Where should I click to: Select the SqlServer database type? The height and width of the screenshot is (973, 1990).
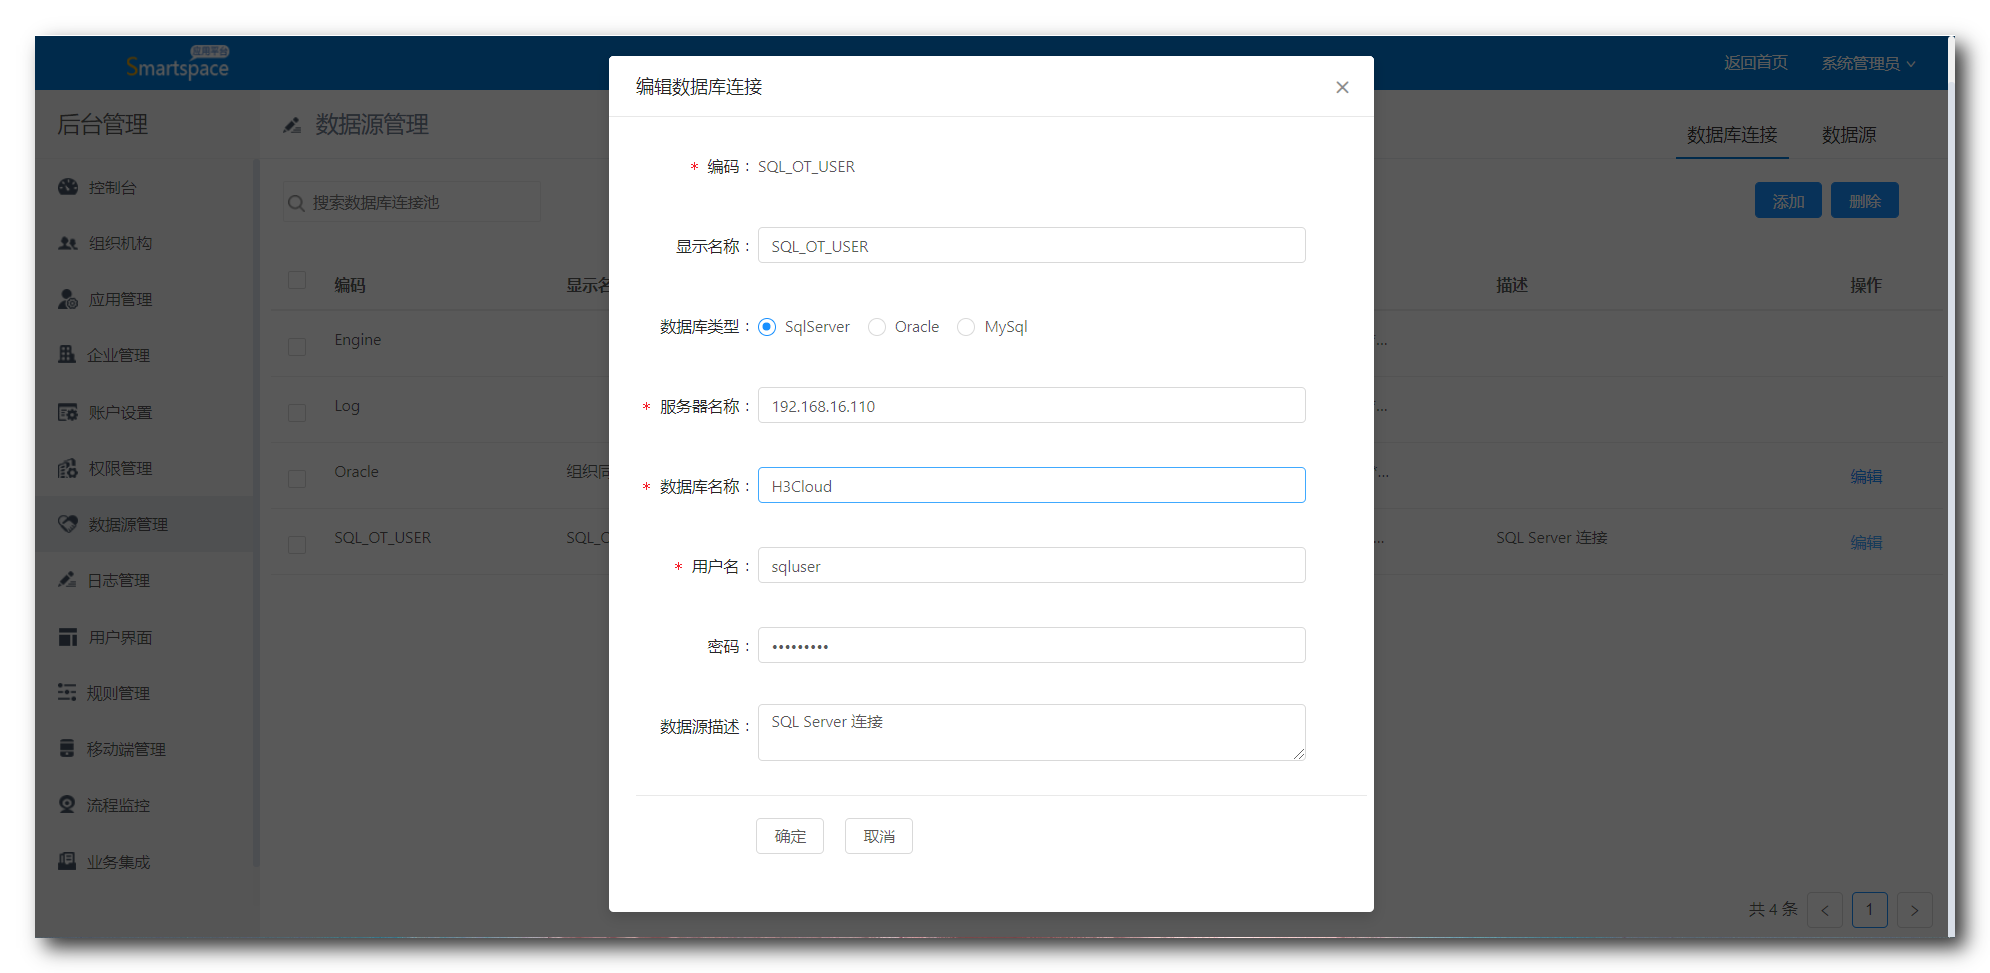point(767,327)
